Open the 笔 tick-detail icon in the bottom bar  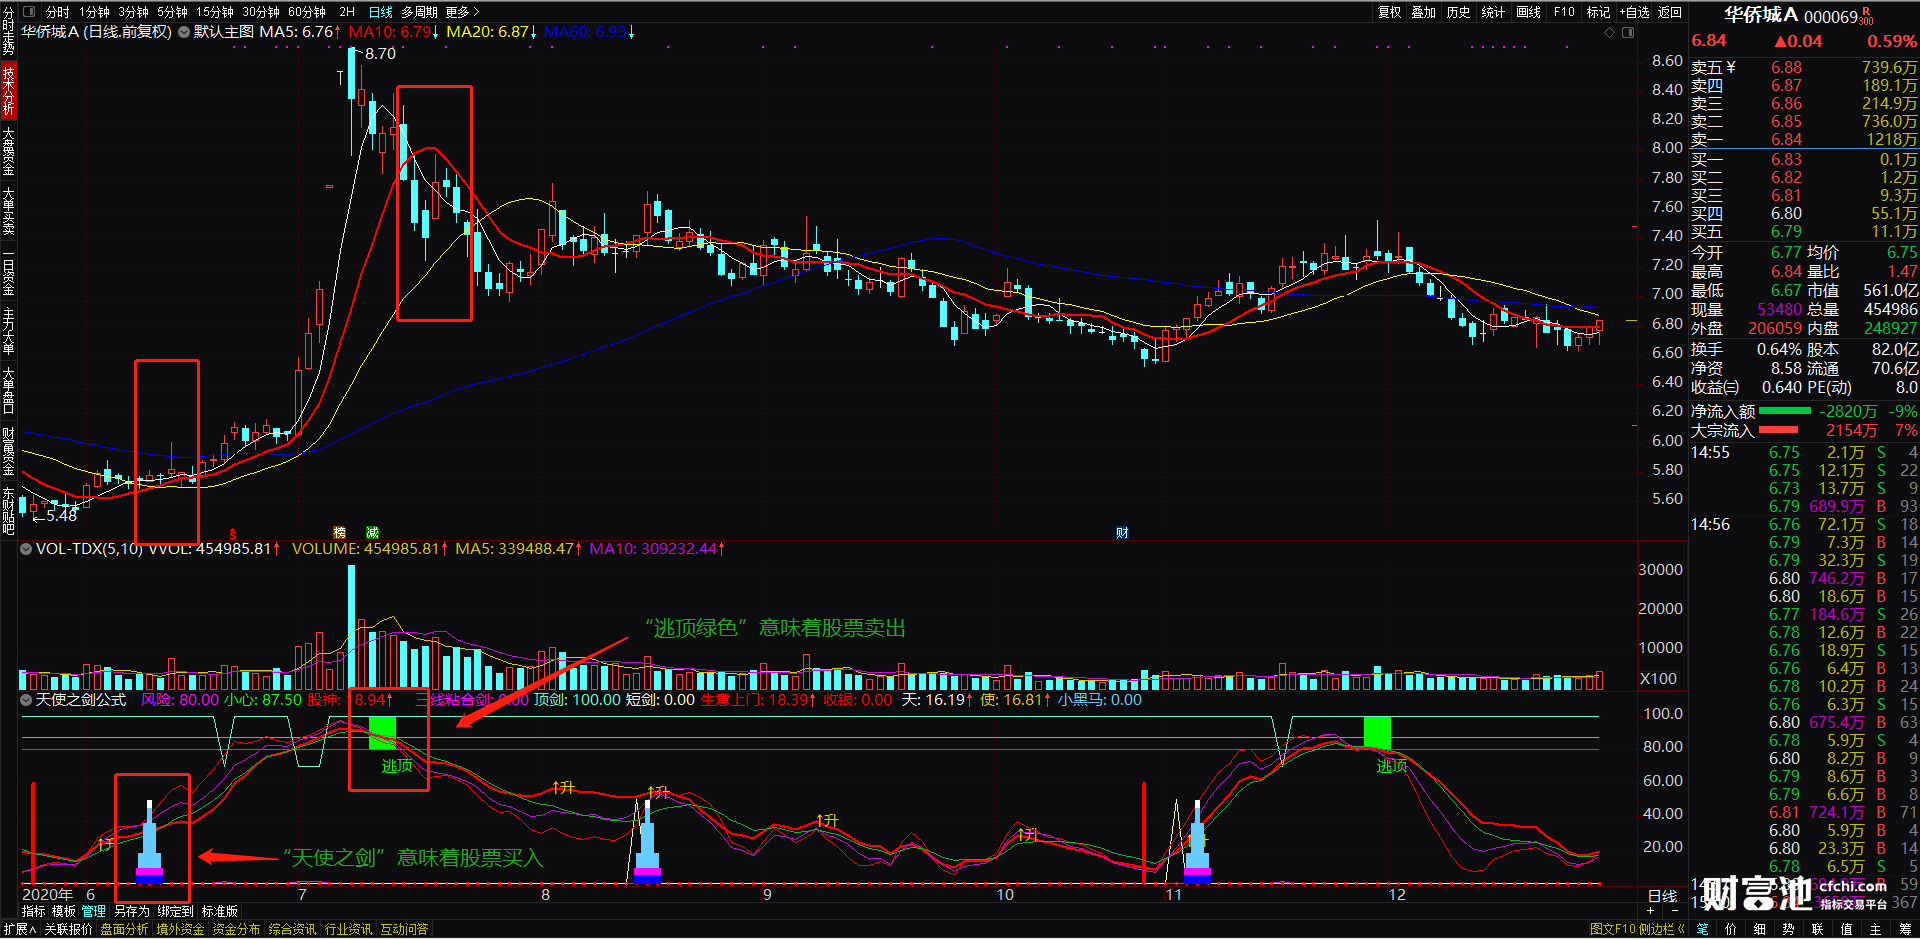pyautogui.click(x=1702, y=929)
